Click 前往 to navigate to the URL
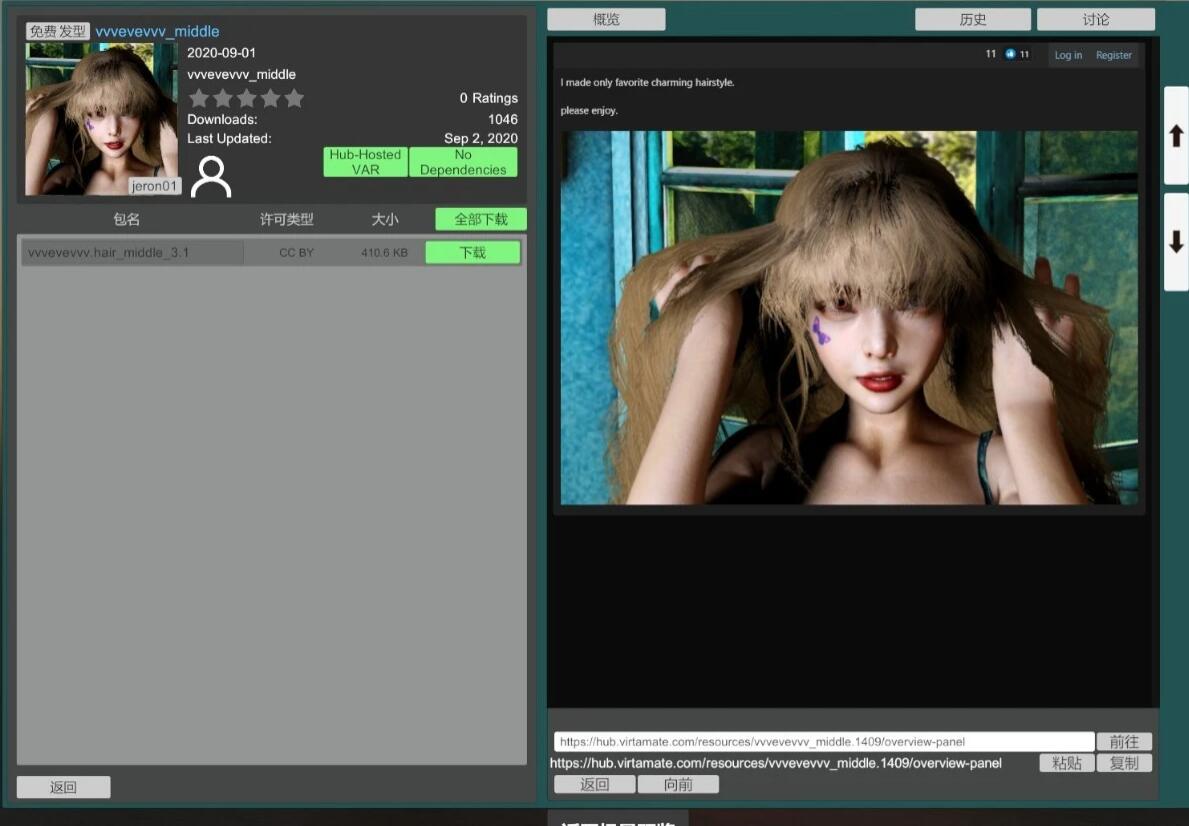 pyautogui.click(x=1124, y=741)
